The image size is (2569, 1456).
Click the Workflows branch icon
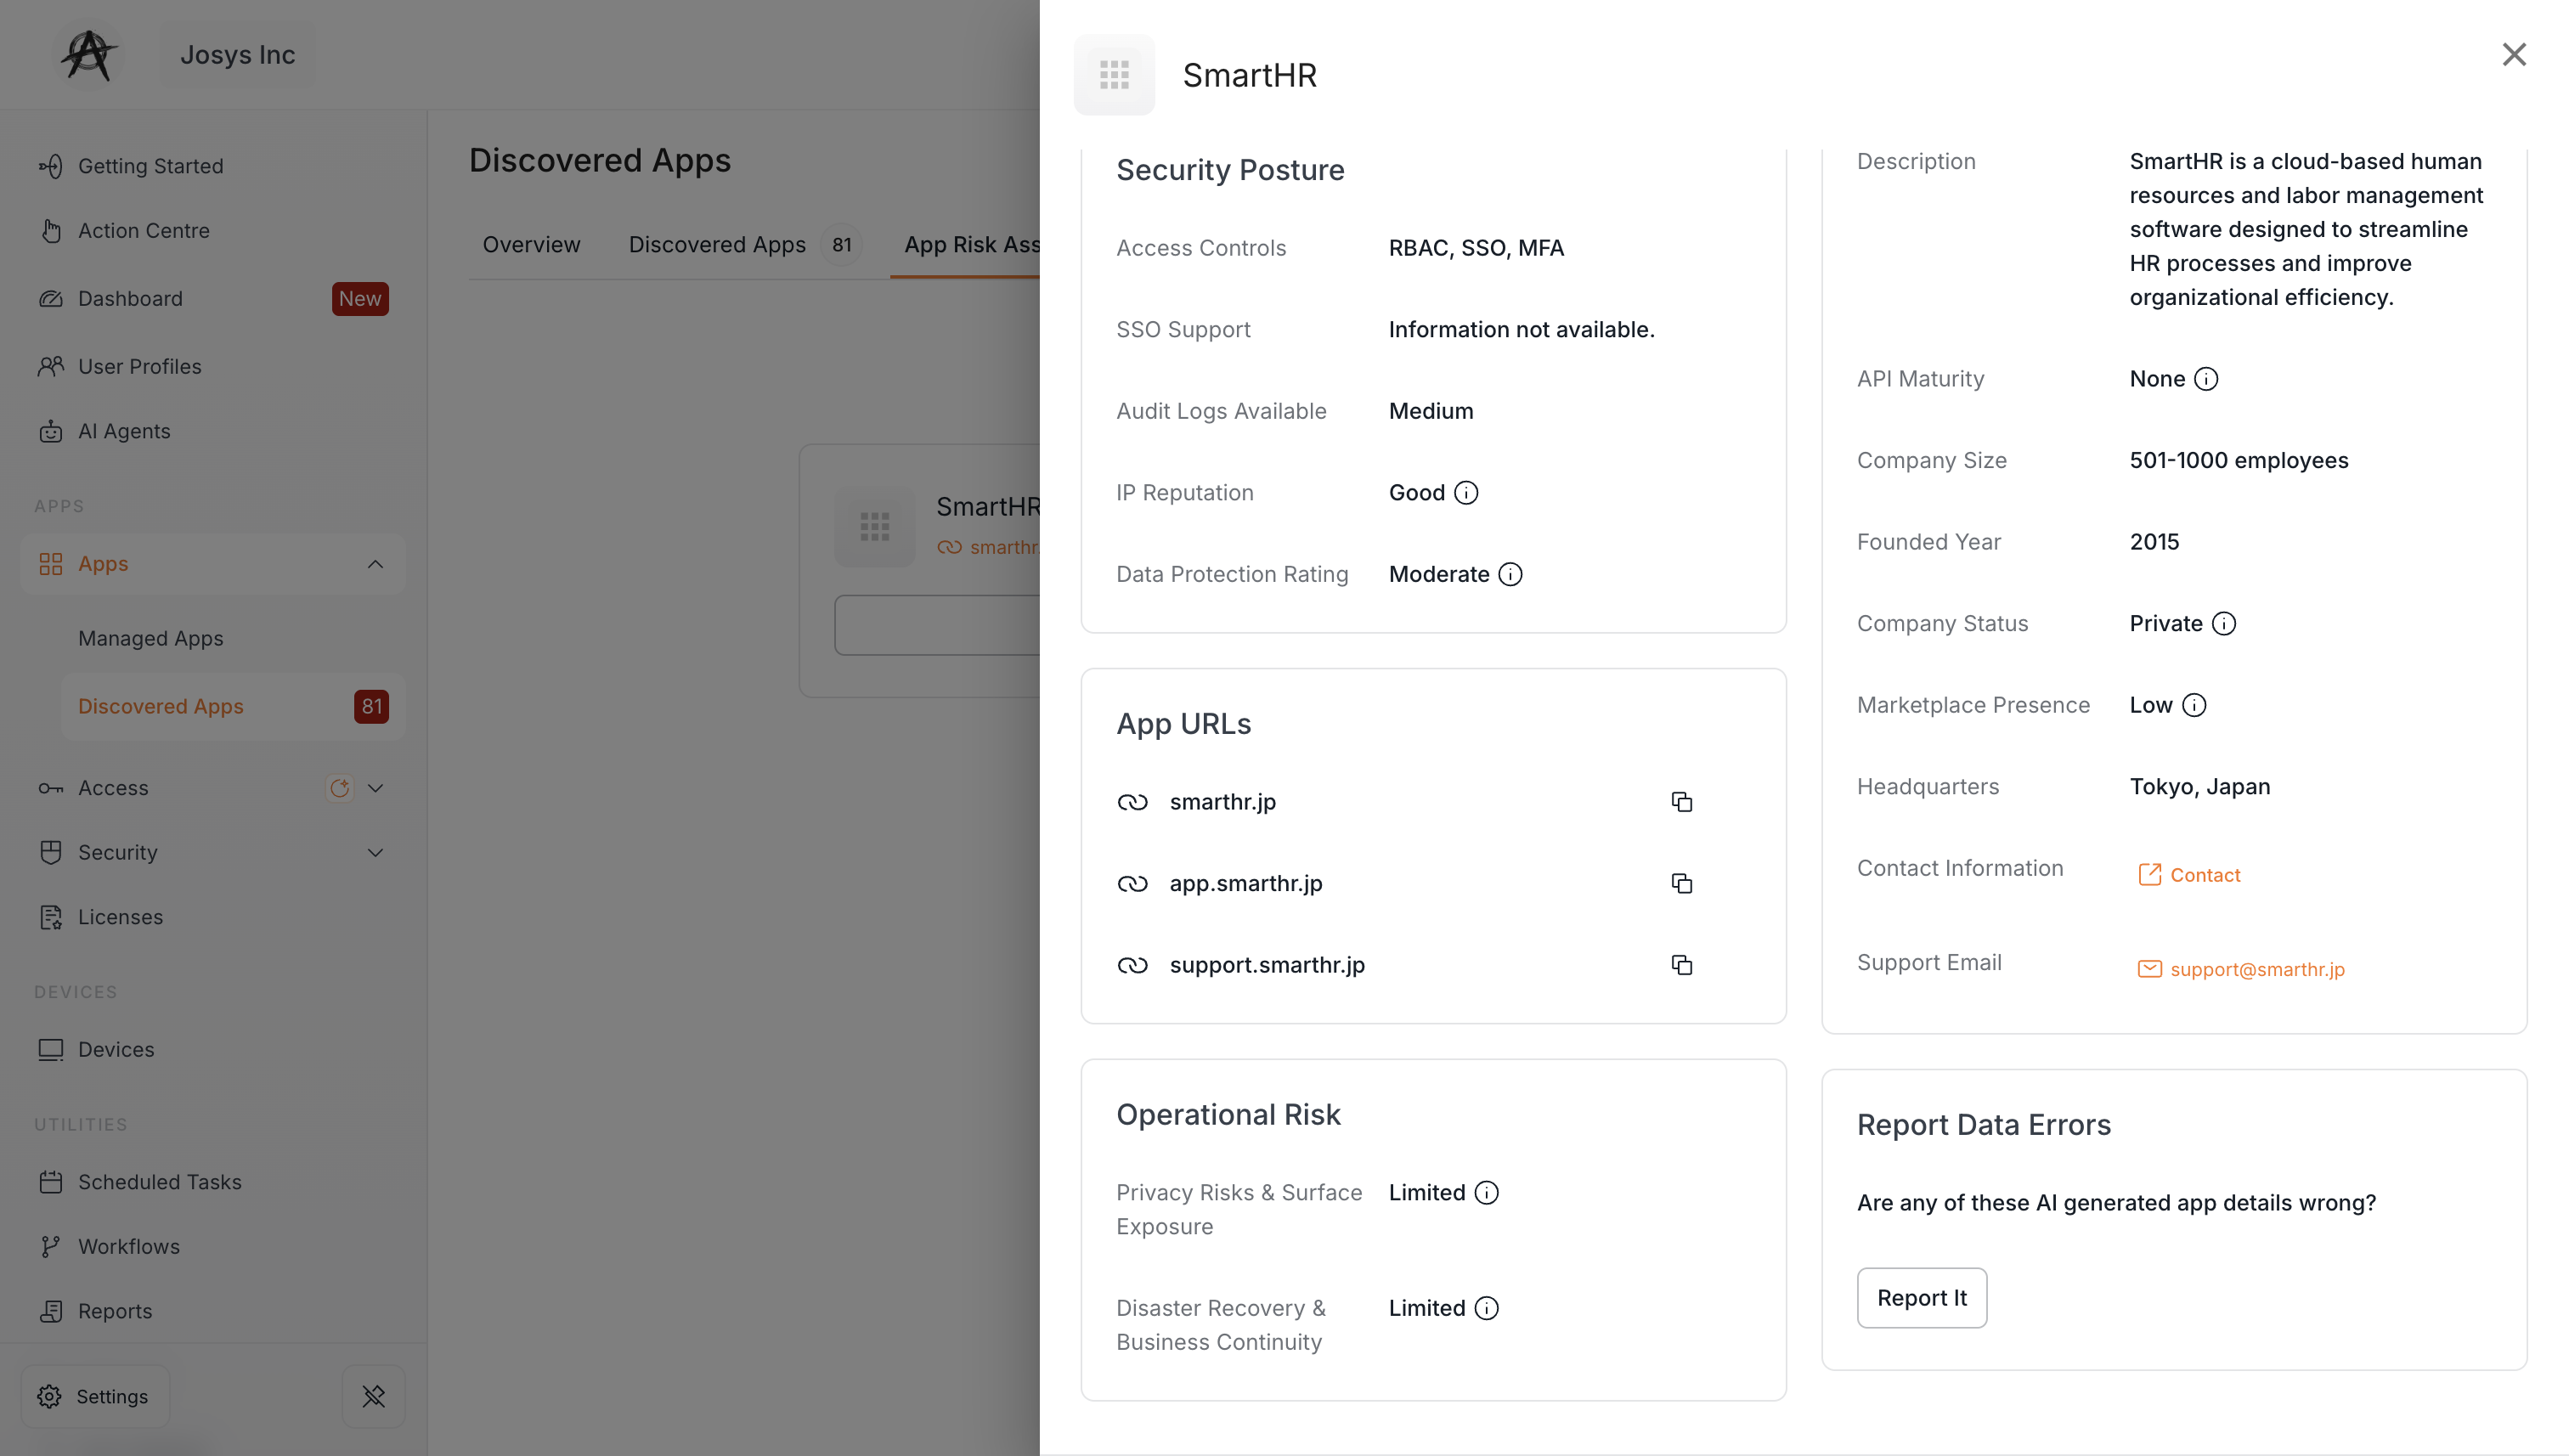tap(51, 1247)
